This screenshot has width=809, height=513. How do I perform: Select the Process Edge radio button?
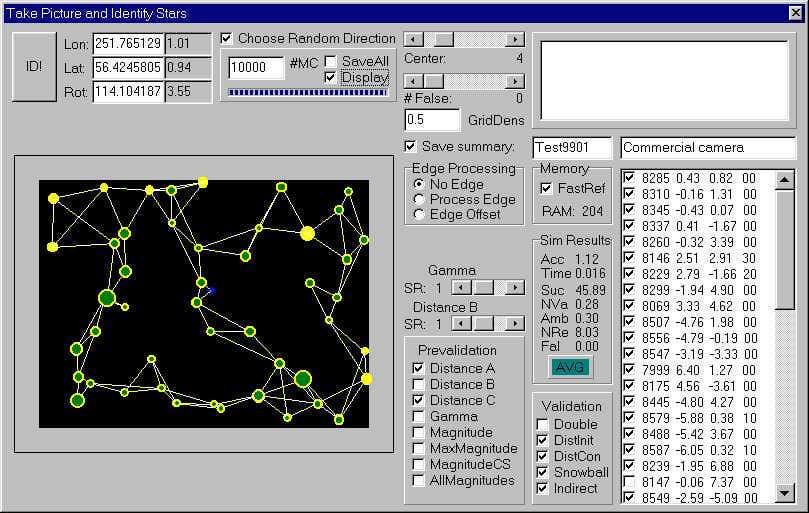[419, 199]
